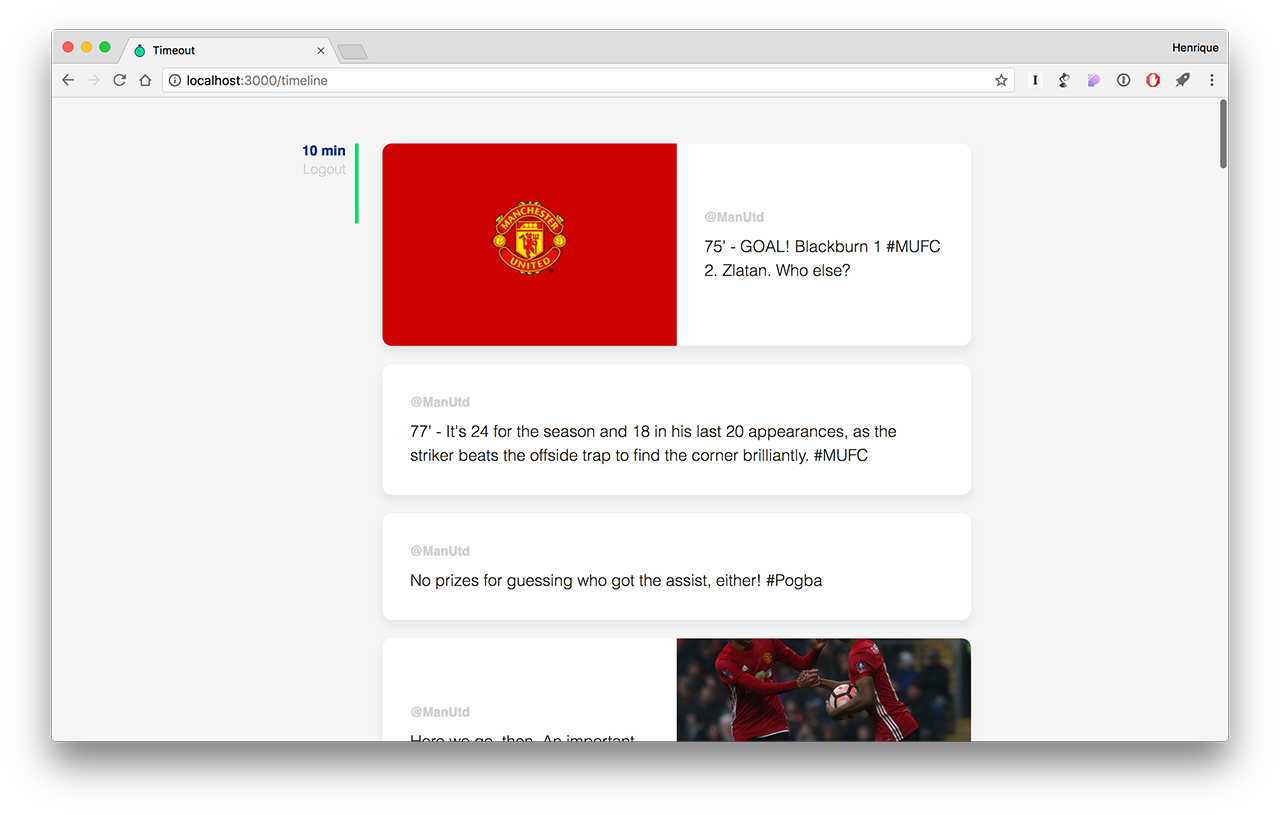The width and height of the screenshot is (1280, 815).
Task: Open the Instapaper "I" extension
Action: coord(1035,80)
